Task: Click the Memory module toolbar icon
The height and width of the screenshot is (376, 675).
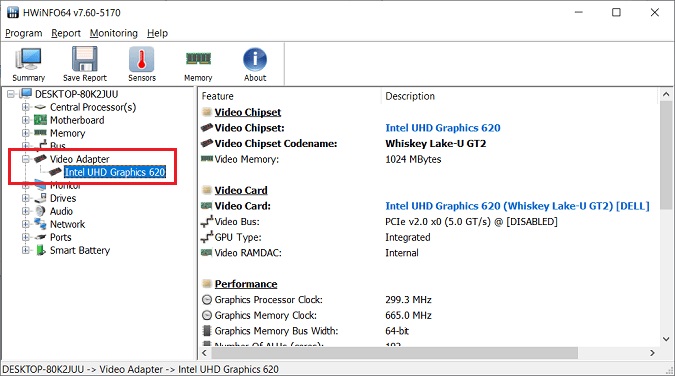Action: (198, 58)
